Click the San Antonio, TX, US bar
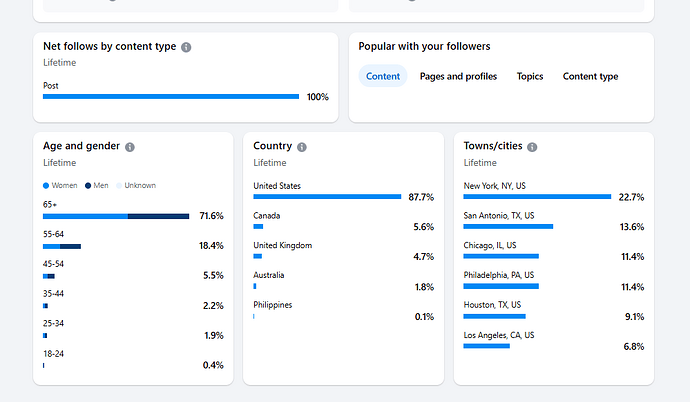Image resolution: width=690 pixels, height=402 pixels. (x=508, y=227)
